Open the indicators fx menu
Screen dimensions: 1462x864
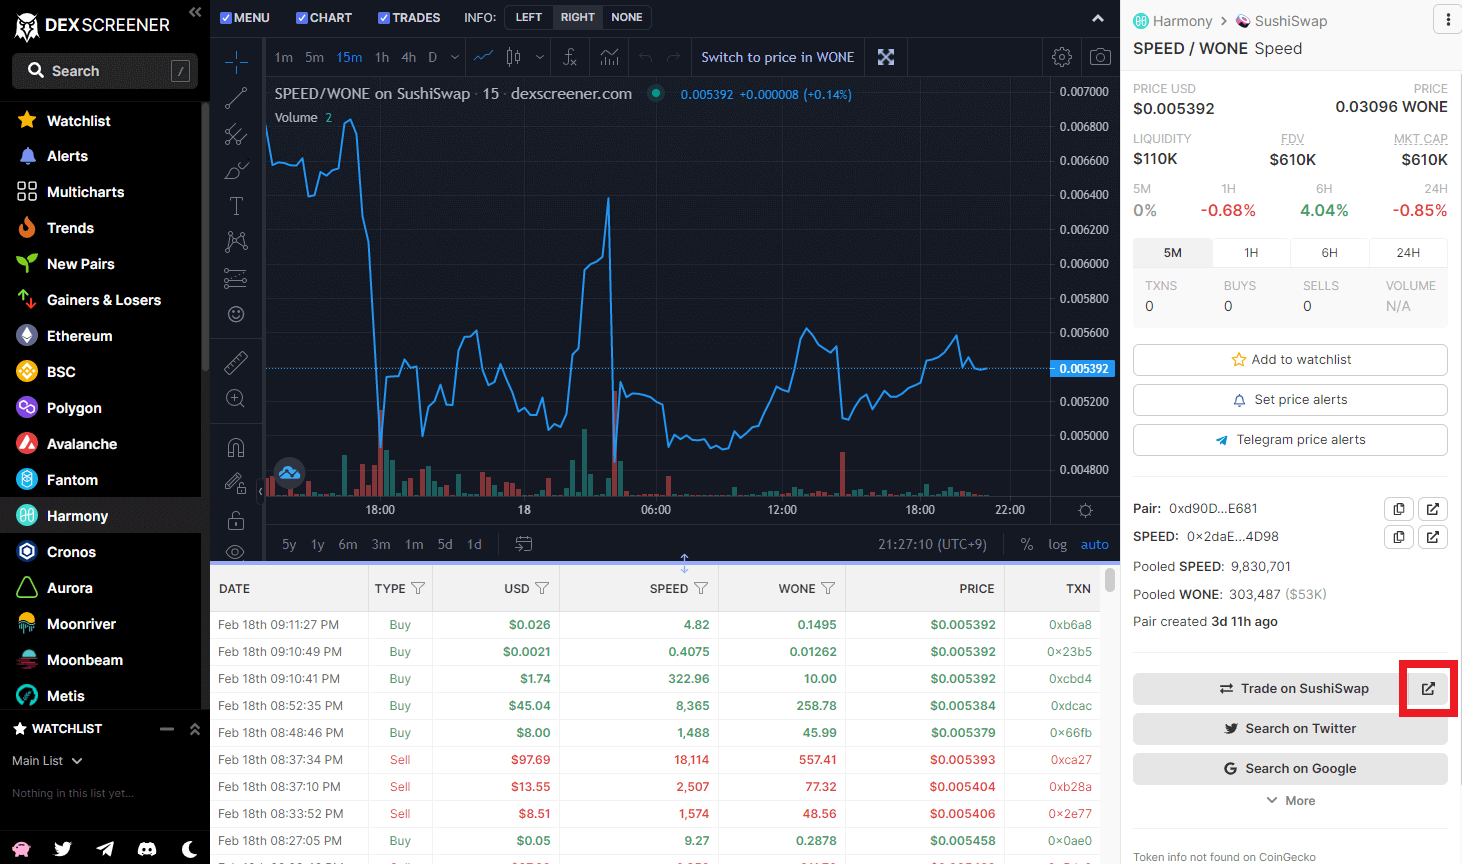(x=570, y=57)
